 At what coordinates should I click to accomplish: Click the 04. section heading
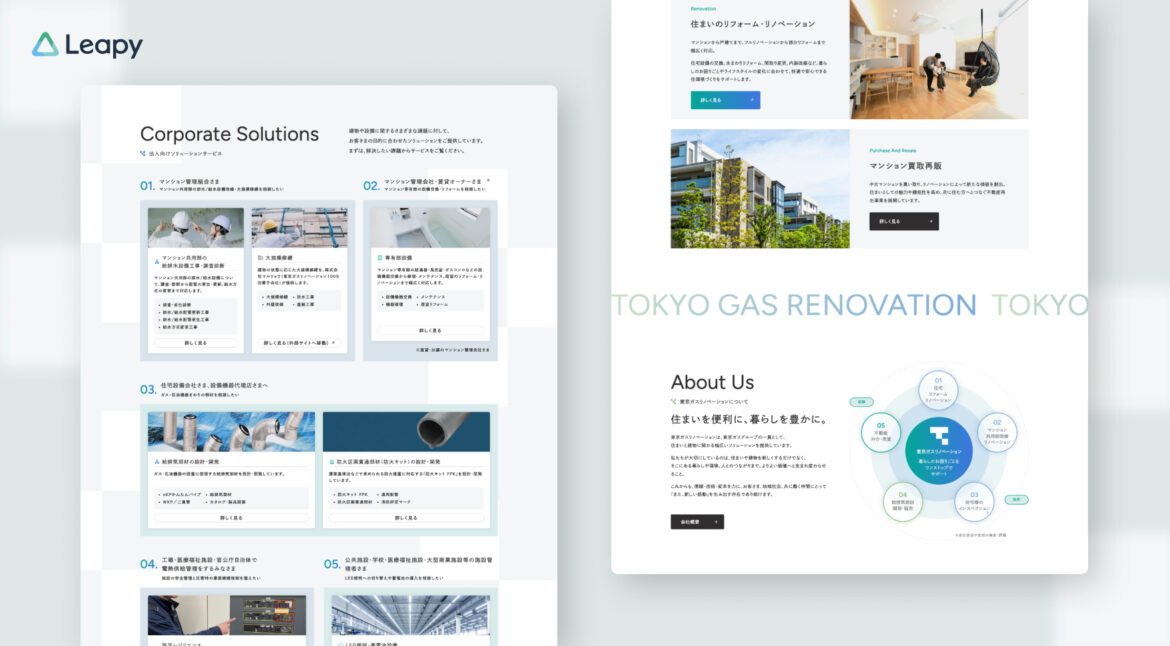click(x=201, y=568)
